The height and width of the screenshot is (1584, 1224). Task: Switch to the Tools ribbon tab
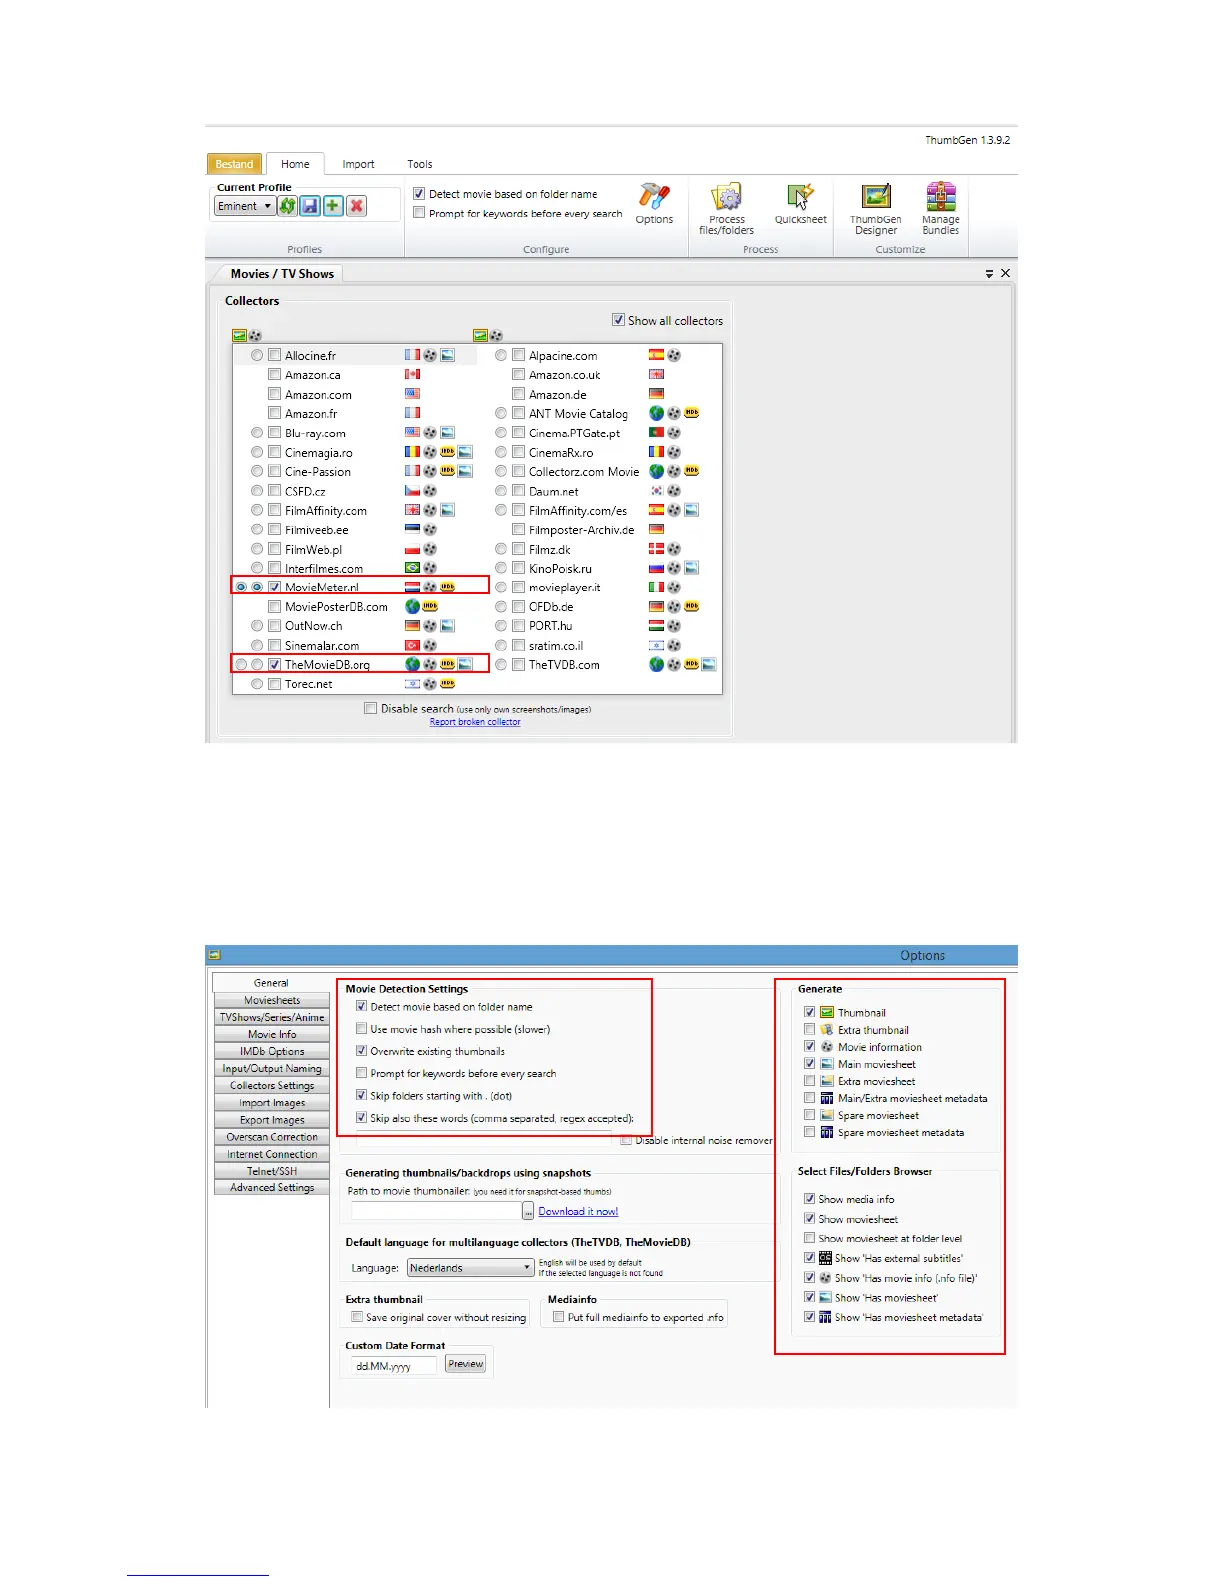click(x=420, y=164)
